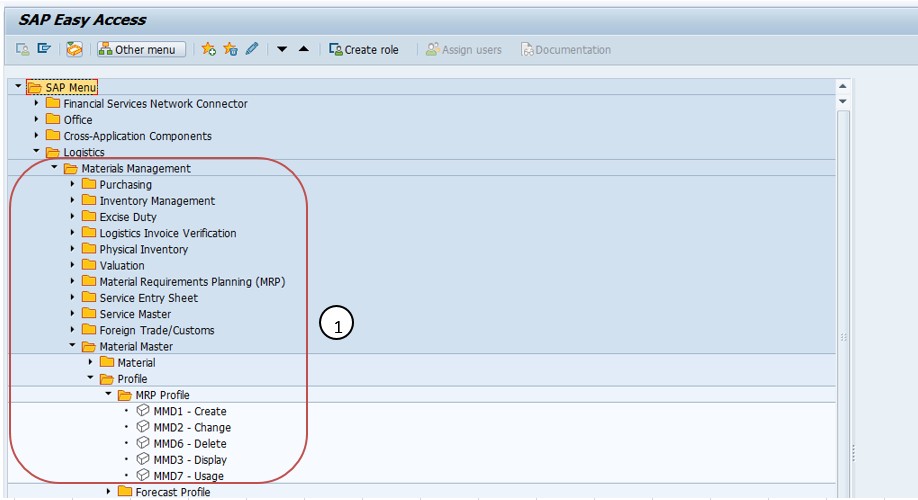Screen dimensions: 918x500
Task: Click the Add to Favorites star icon
Action: click(x=208, y=49)
